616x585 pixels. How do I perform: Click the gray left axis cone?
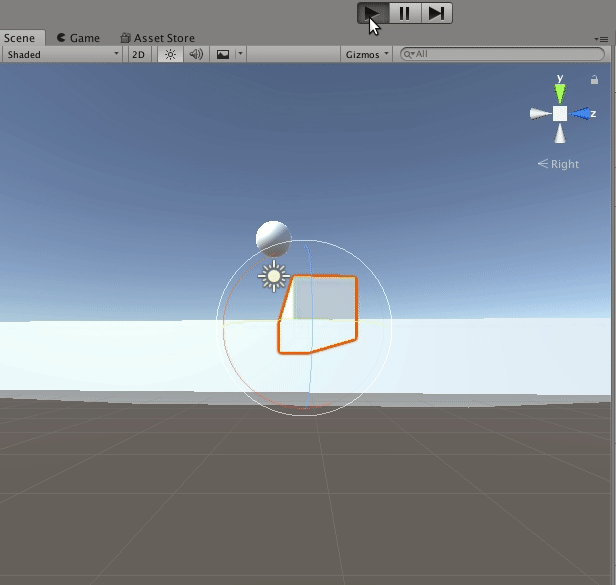coord(540,114)
